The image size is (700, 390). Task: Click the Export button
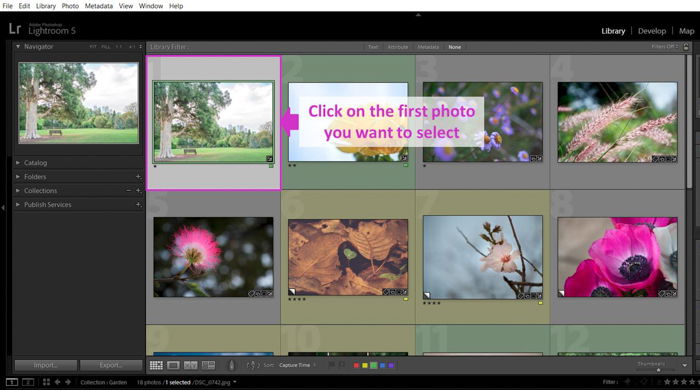(111, 365)
